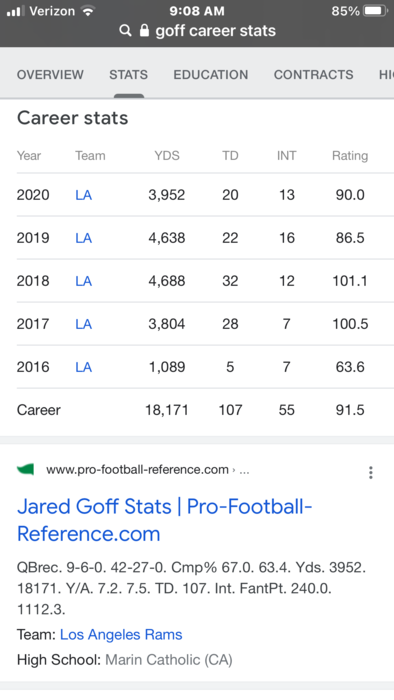Tap the search magnifier icon in address bar
394x700 pixels.
[x=126, y=31]
